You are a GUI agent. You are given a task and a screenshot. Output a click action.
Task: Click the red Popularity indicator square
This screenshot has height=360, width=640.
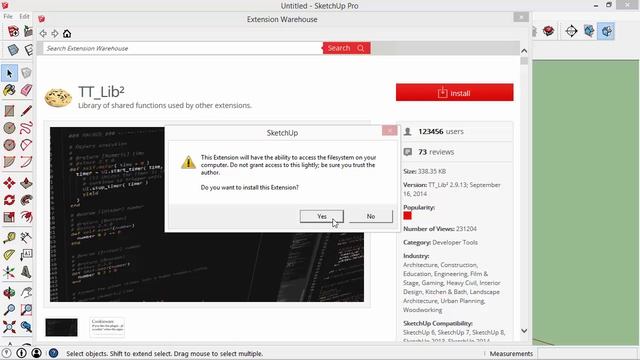(407, 216)
